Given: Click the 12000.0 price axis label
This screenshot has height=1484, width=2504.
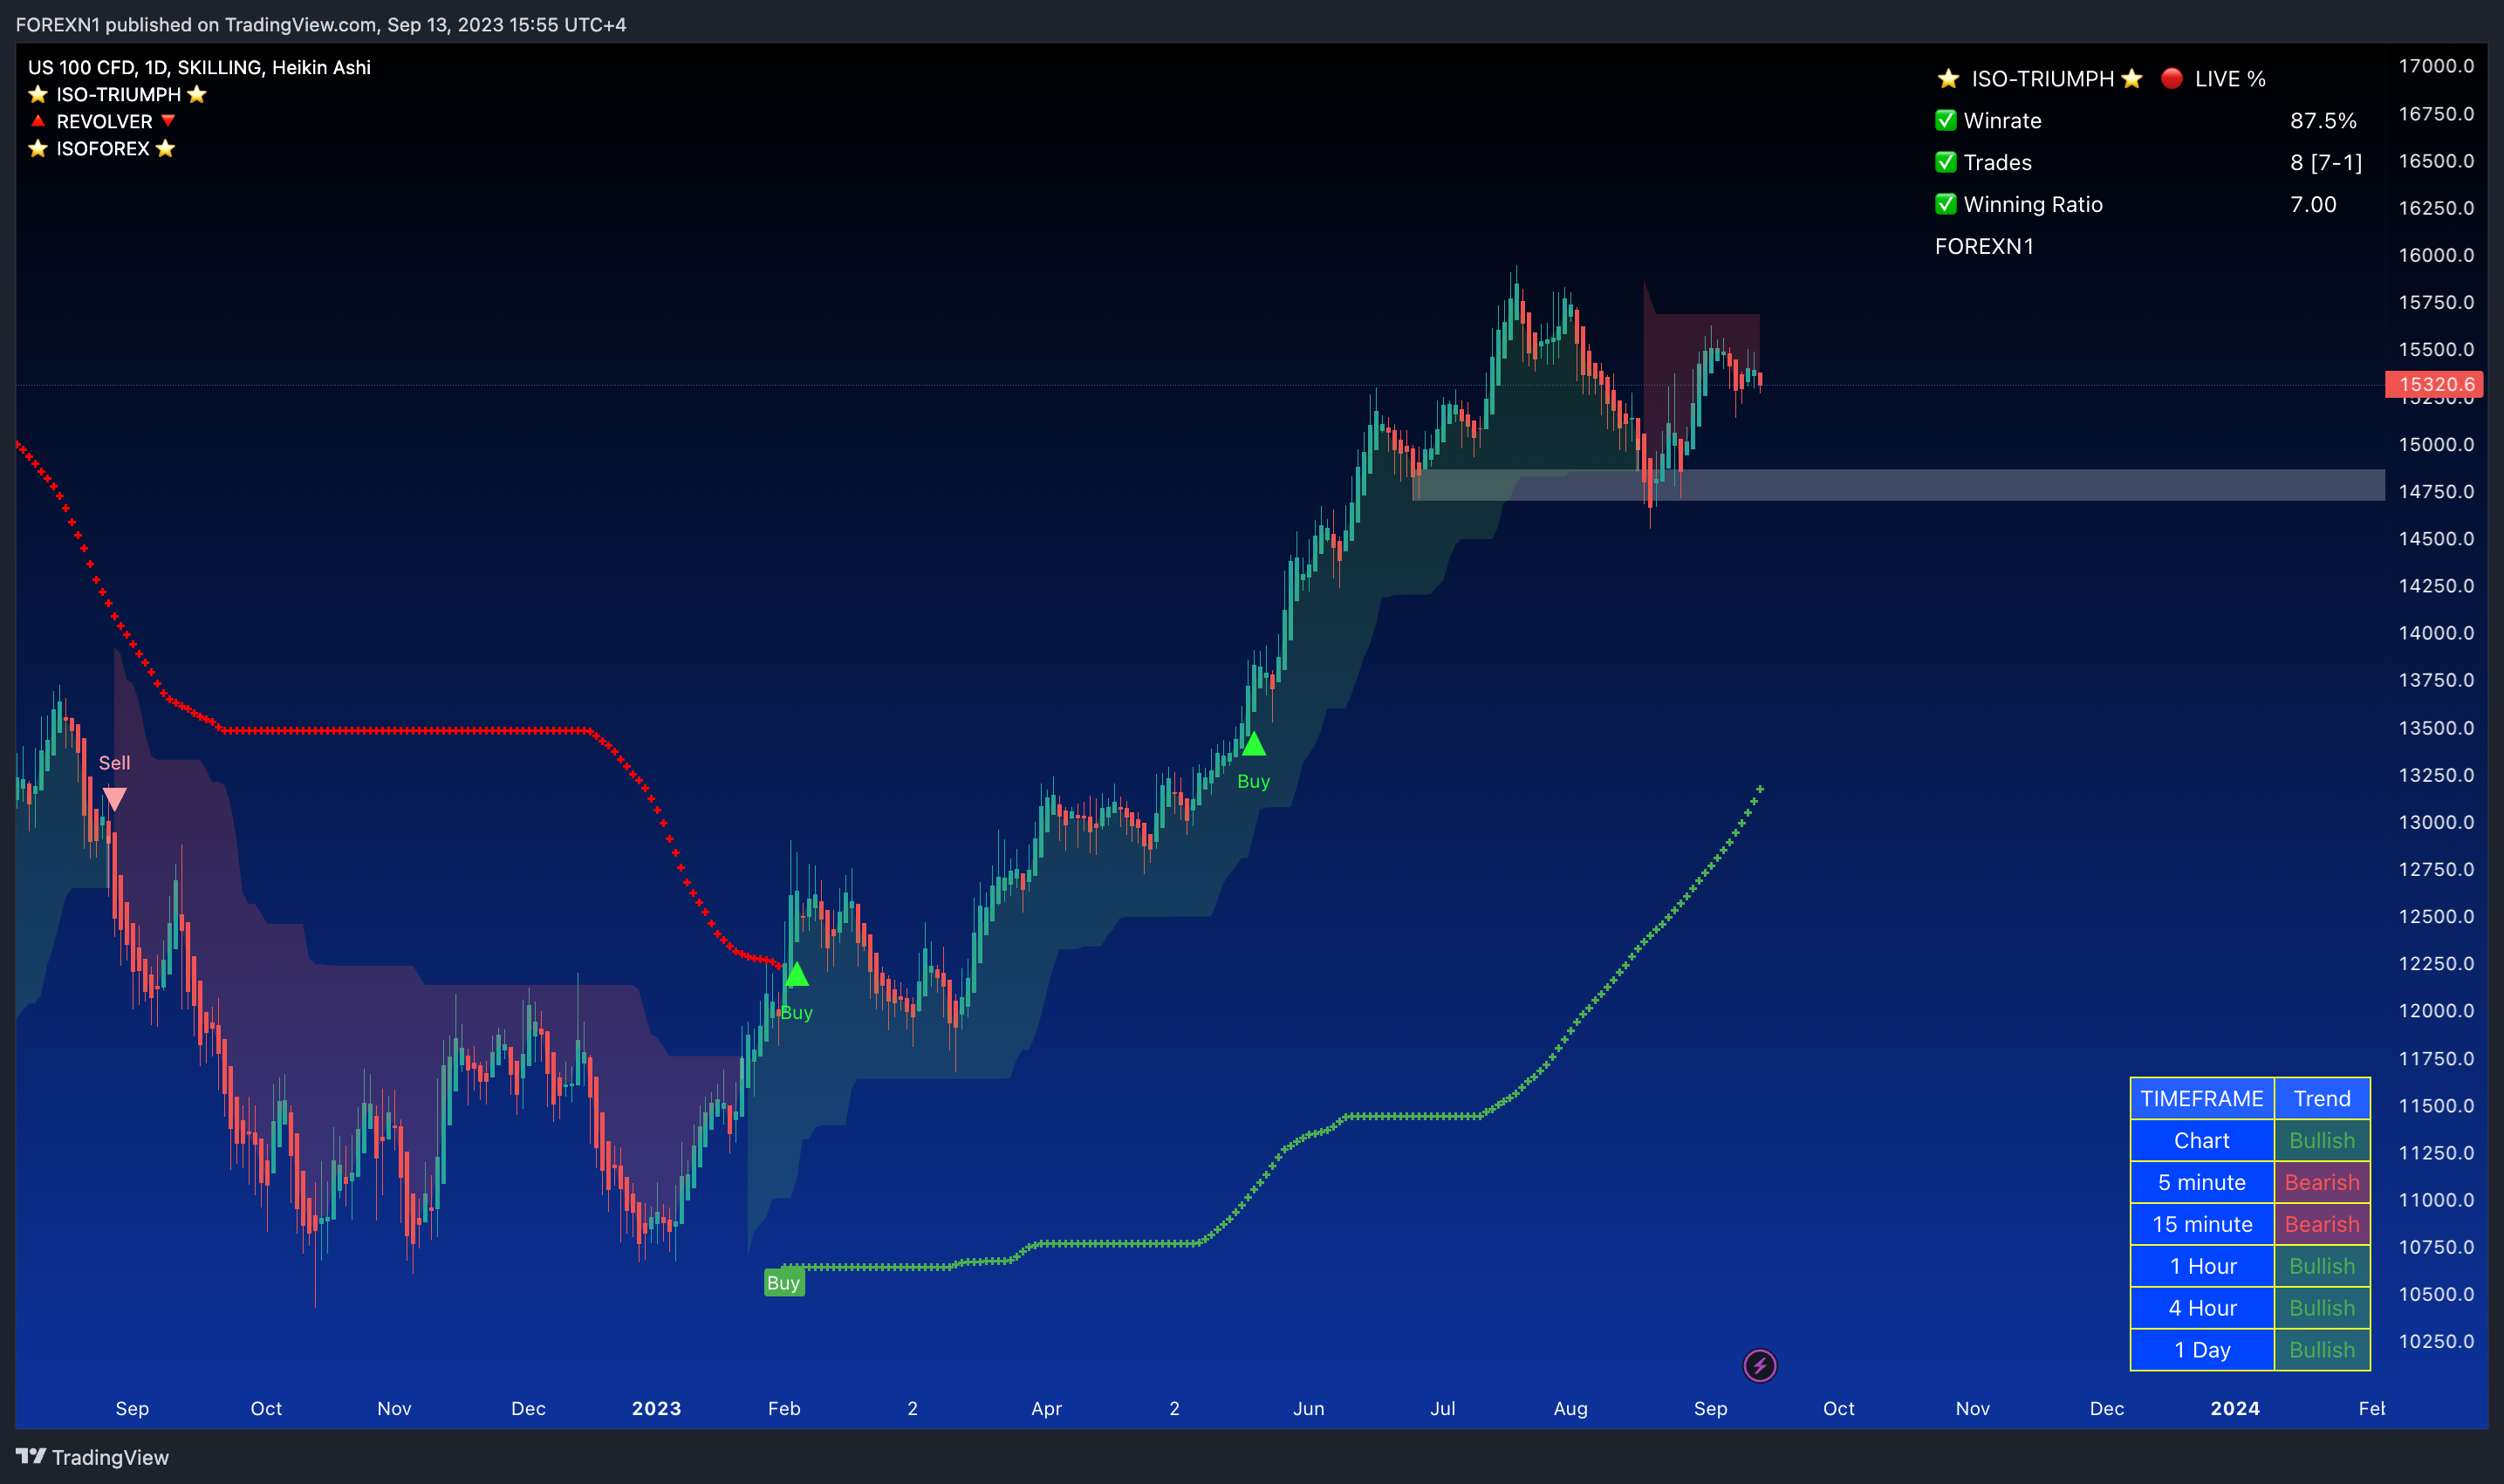Looking at the screenshot, I should pos(2436,1010).
